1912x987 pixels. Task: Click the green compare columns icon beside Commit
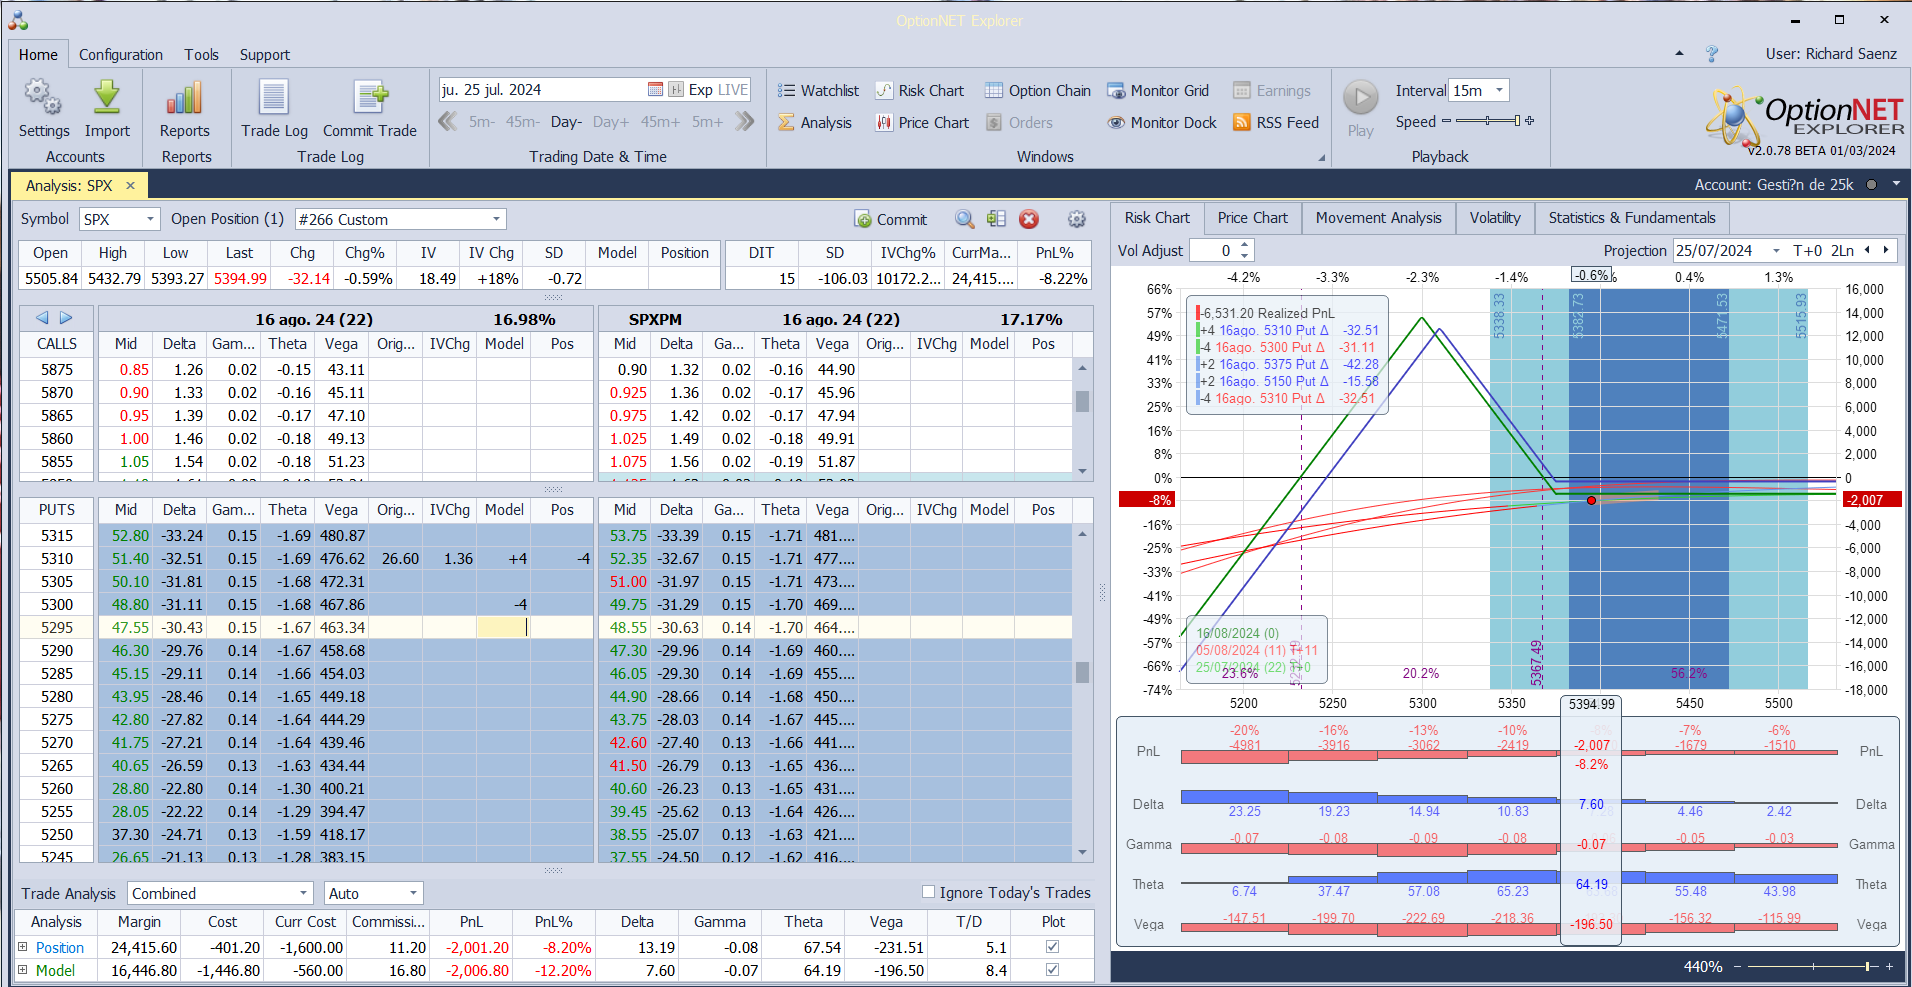(x=996, y=219)
